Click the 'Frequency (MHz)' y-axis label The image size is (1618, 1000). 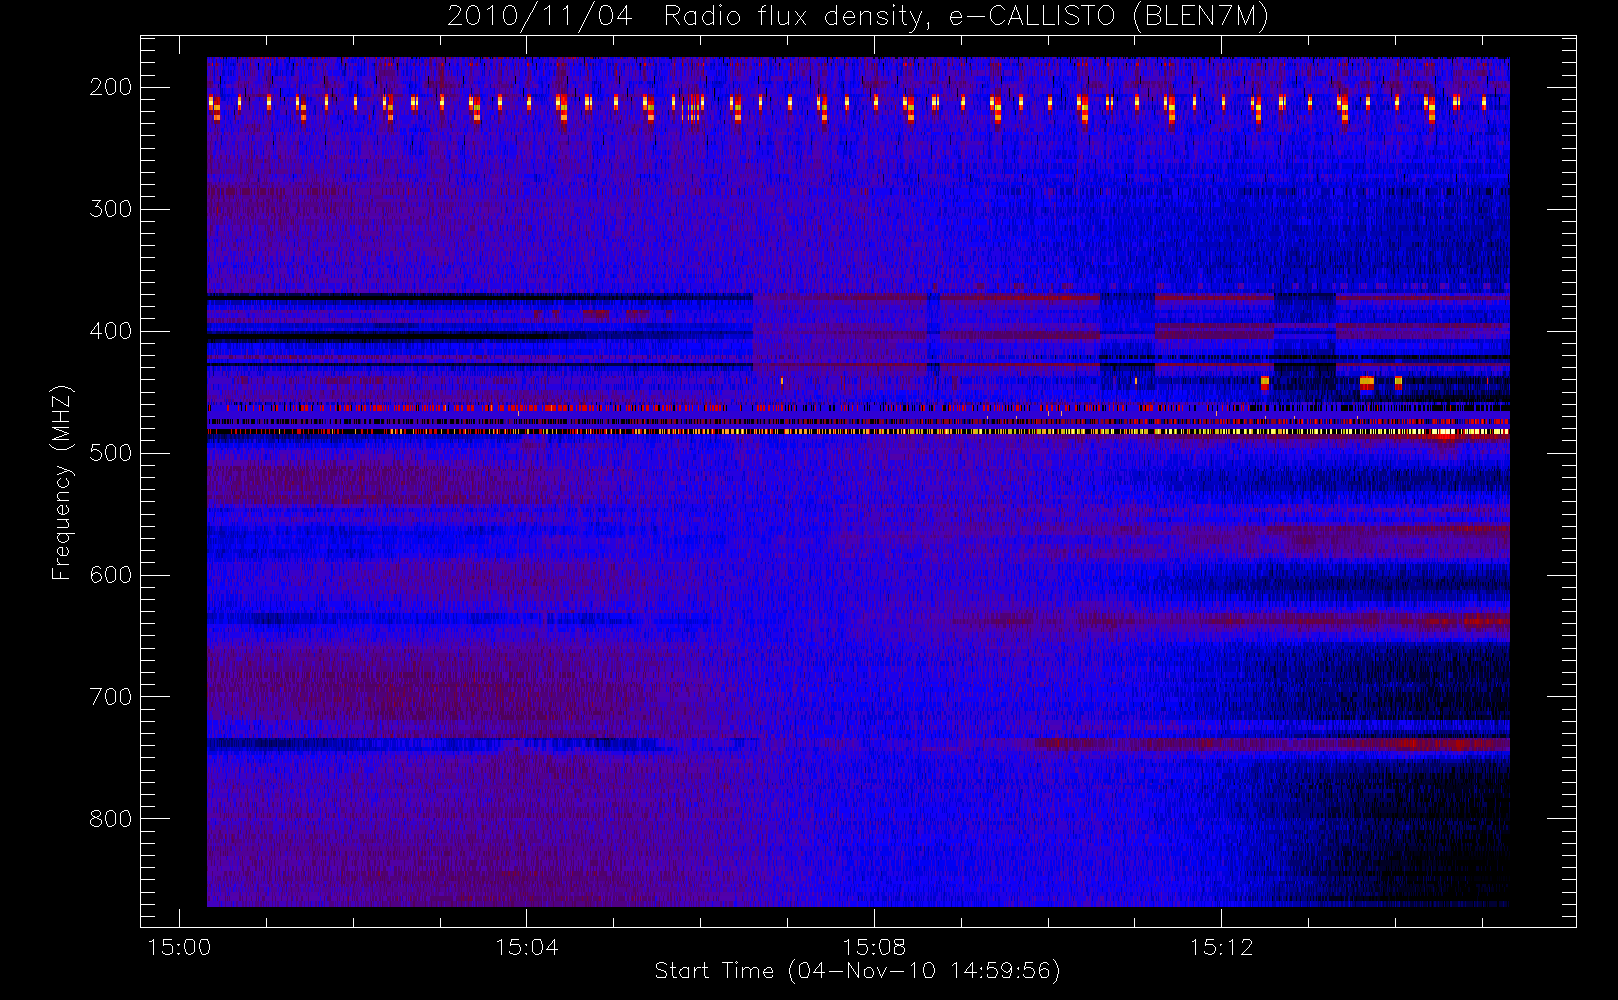[62, 482]
